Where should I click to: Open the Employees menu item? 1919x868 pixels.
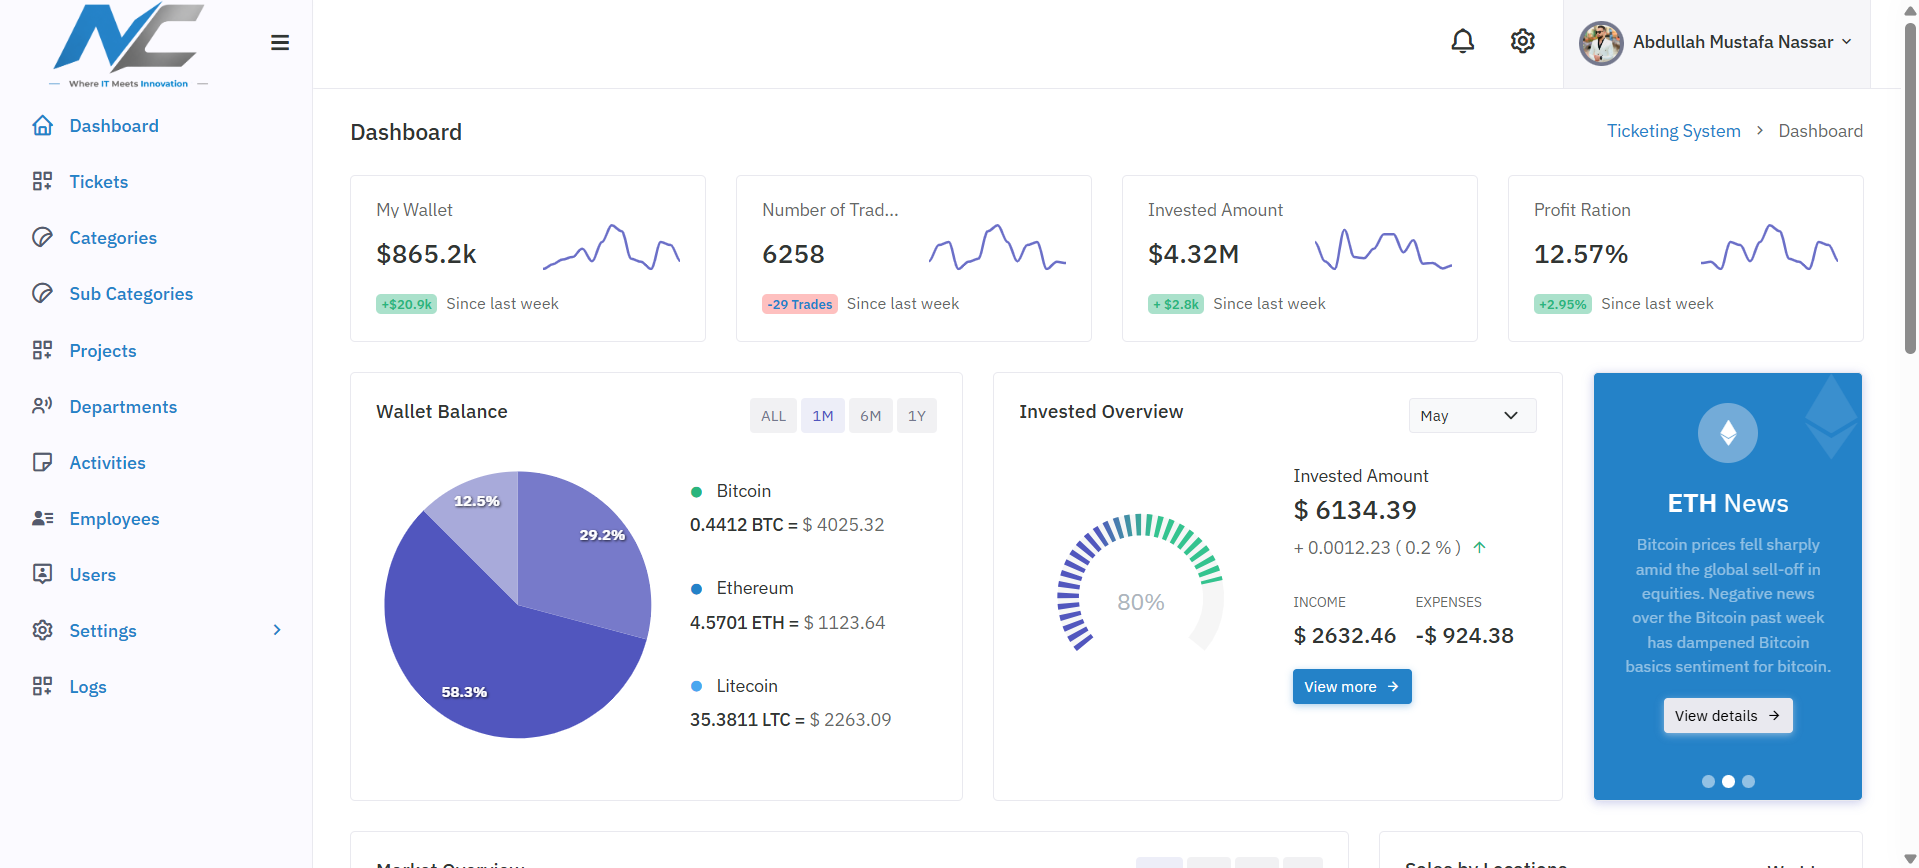coord(114,519)
